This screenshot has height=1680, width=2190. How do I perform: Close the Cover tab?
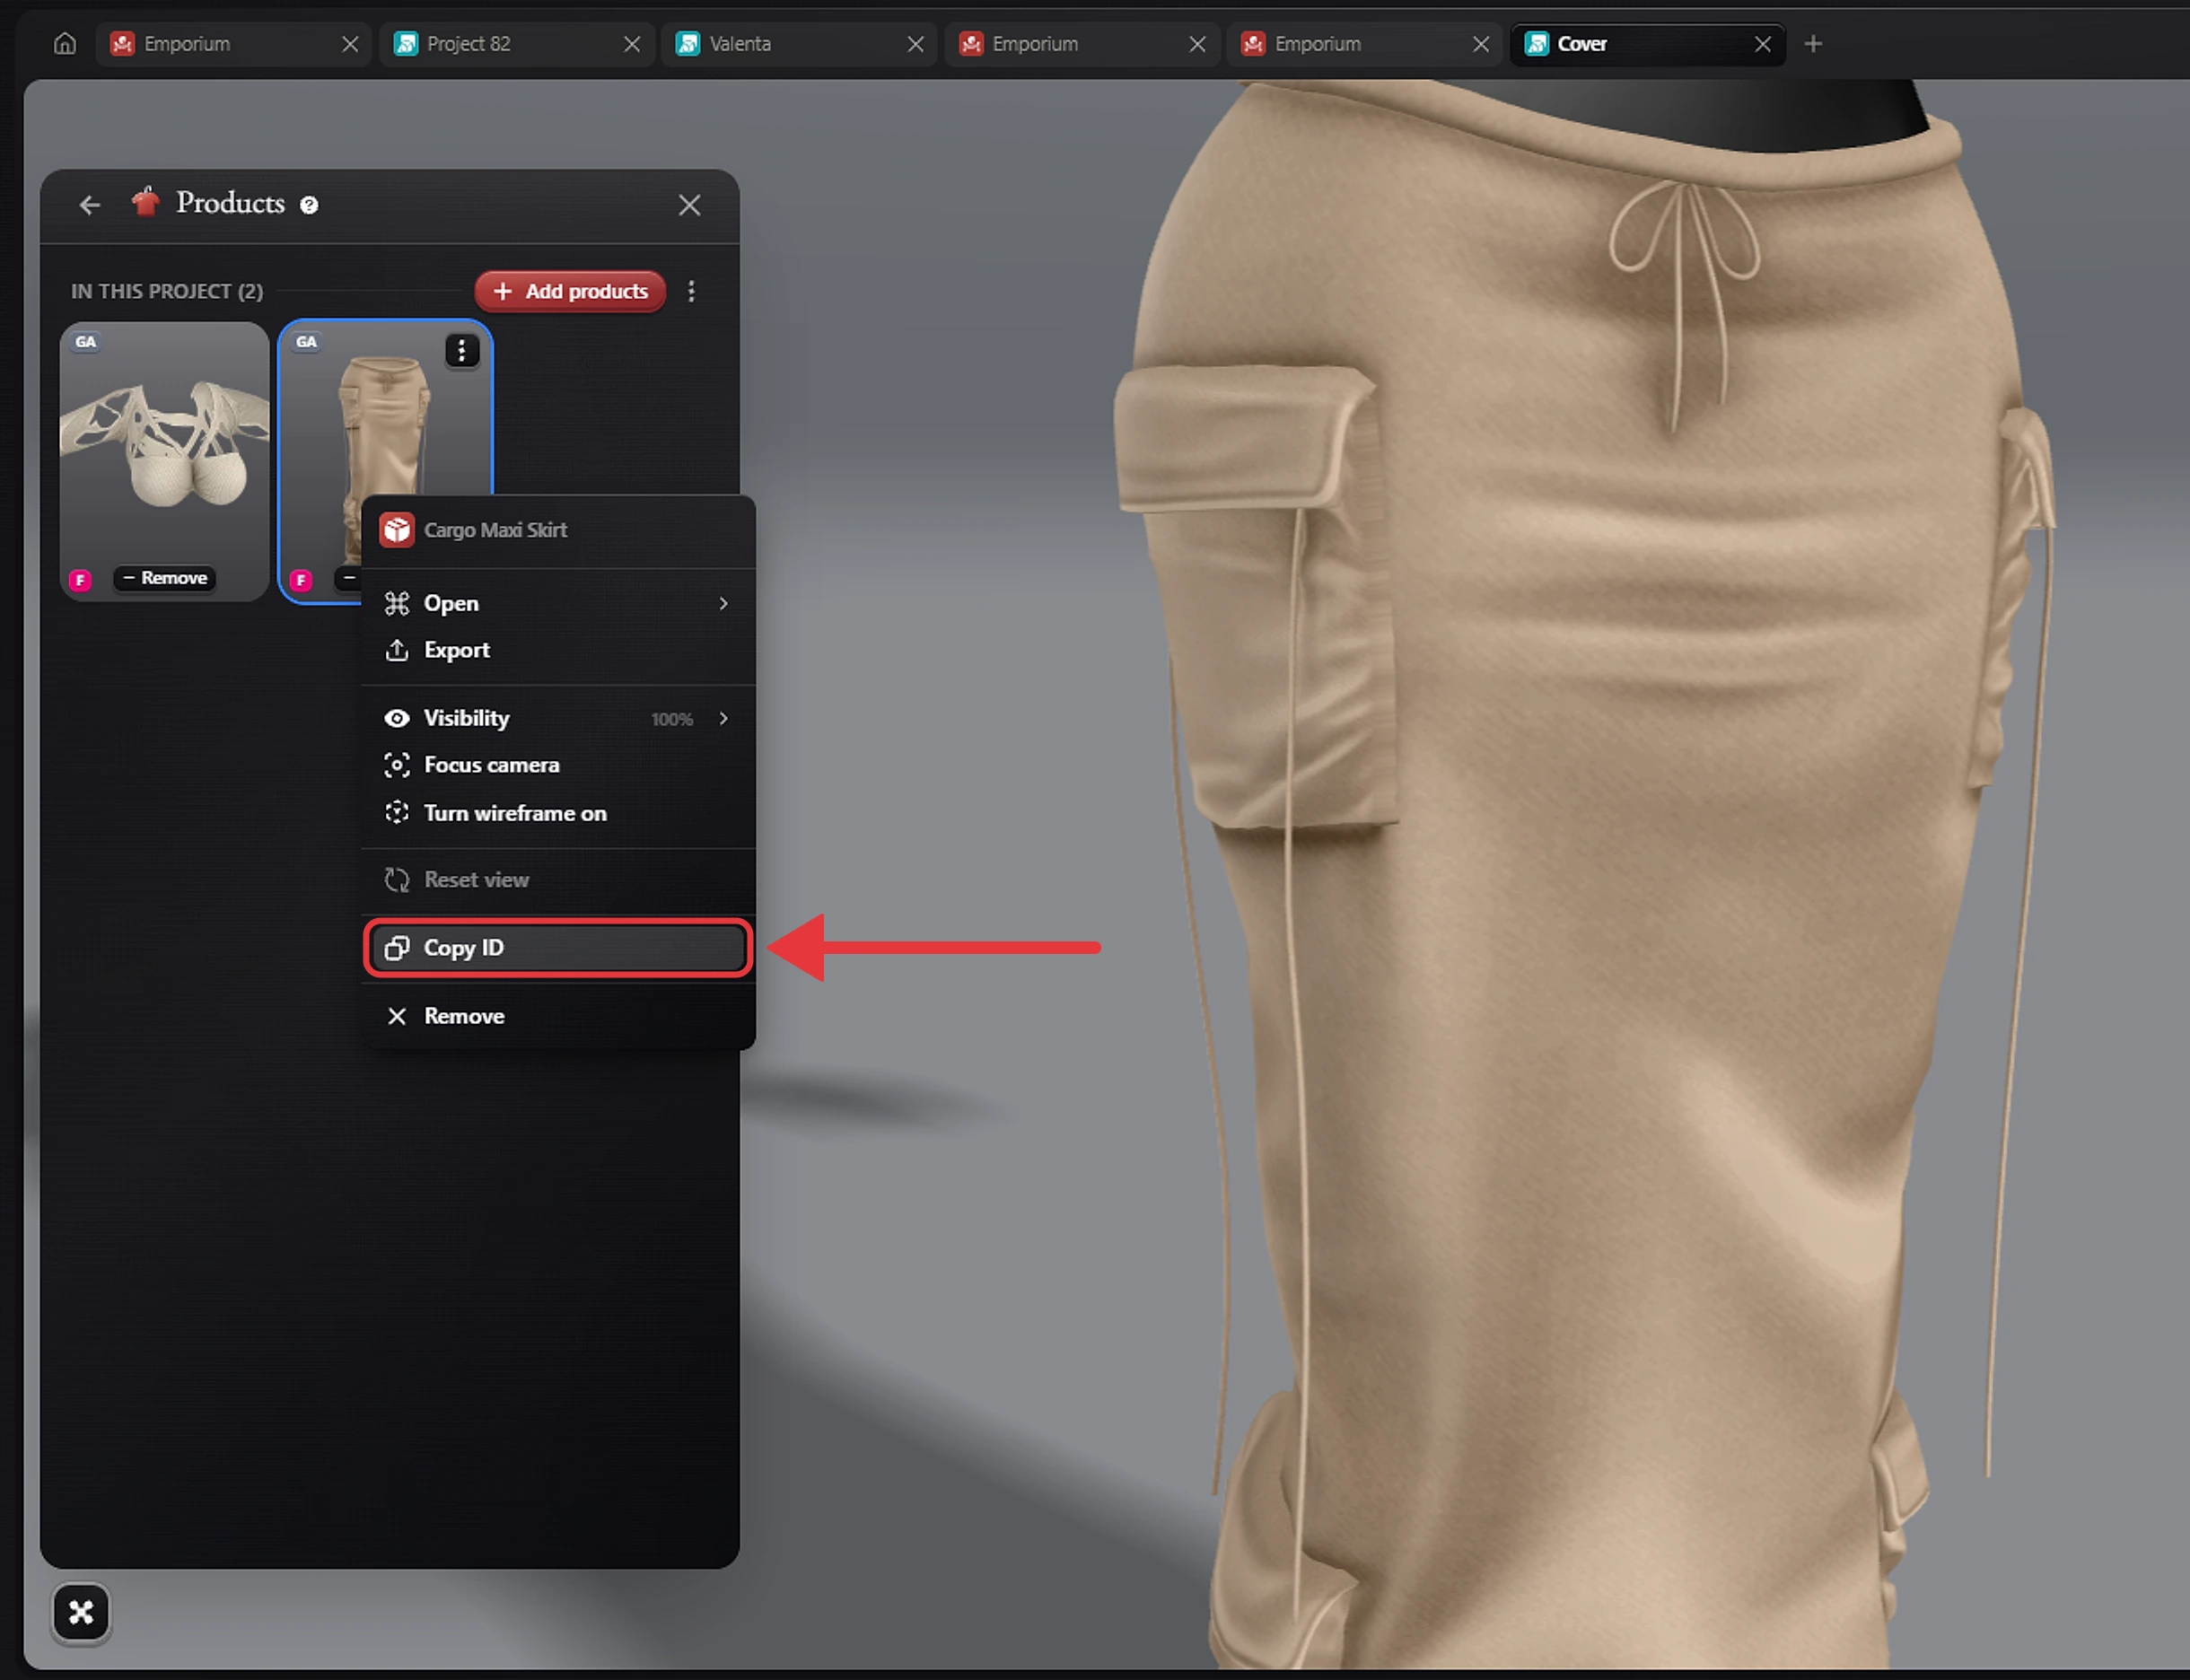[1763, 44]
